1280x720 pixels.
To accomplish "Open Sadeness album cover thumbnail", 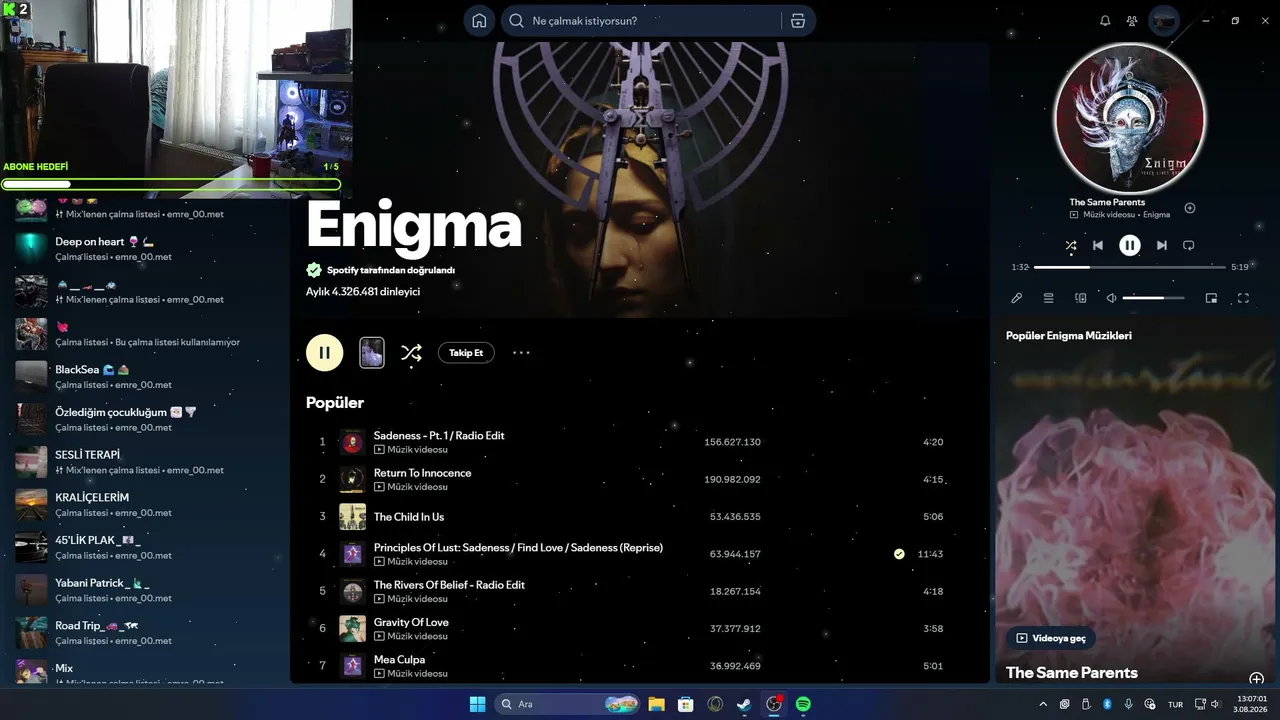I will (352, 442).
